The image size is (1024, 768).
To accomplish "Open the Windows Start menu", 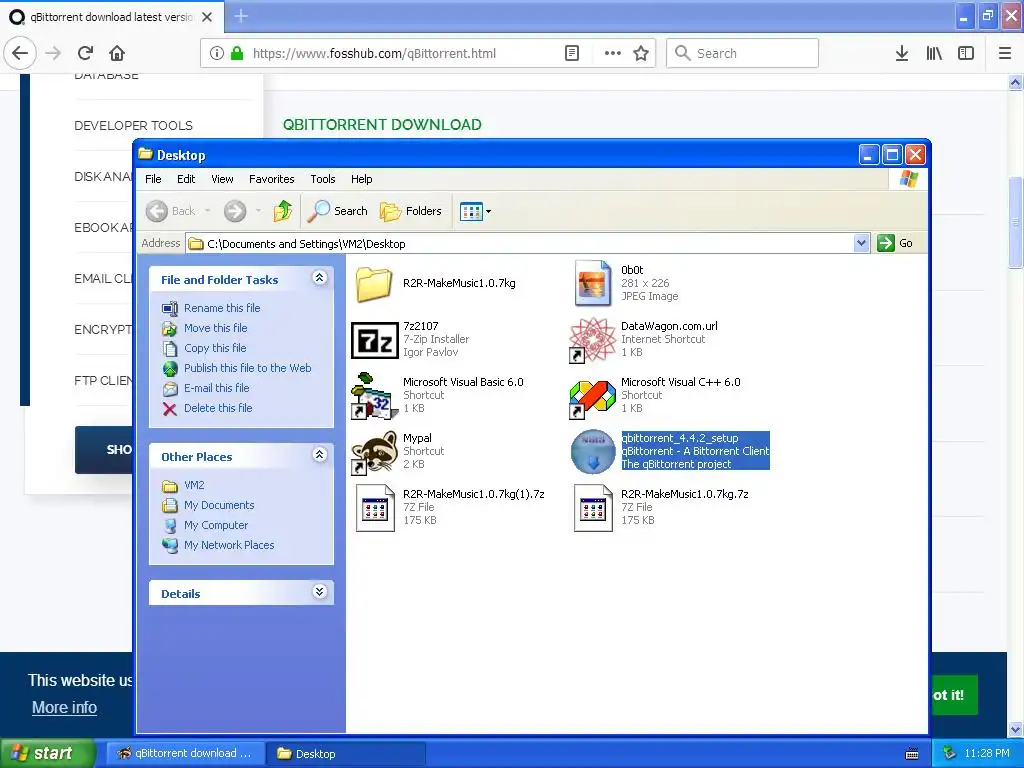I will pyautogui.click(x=47, y=754).
